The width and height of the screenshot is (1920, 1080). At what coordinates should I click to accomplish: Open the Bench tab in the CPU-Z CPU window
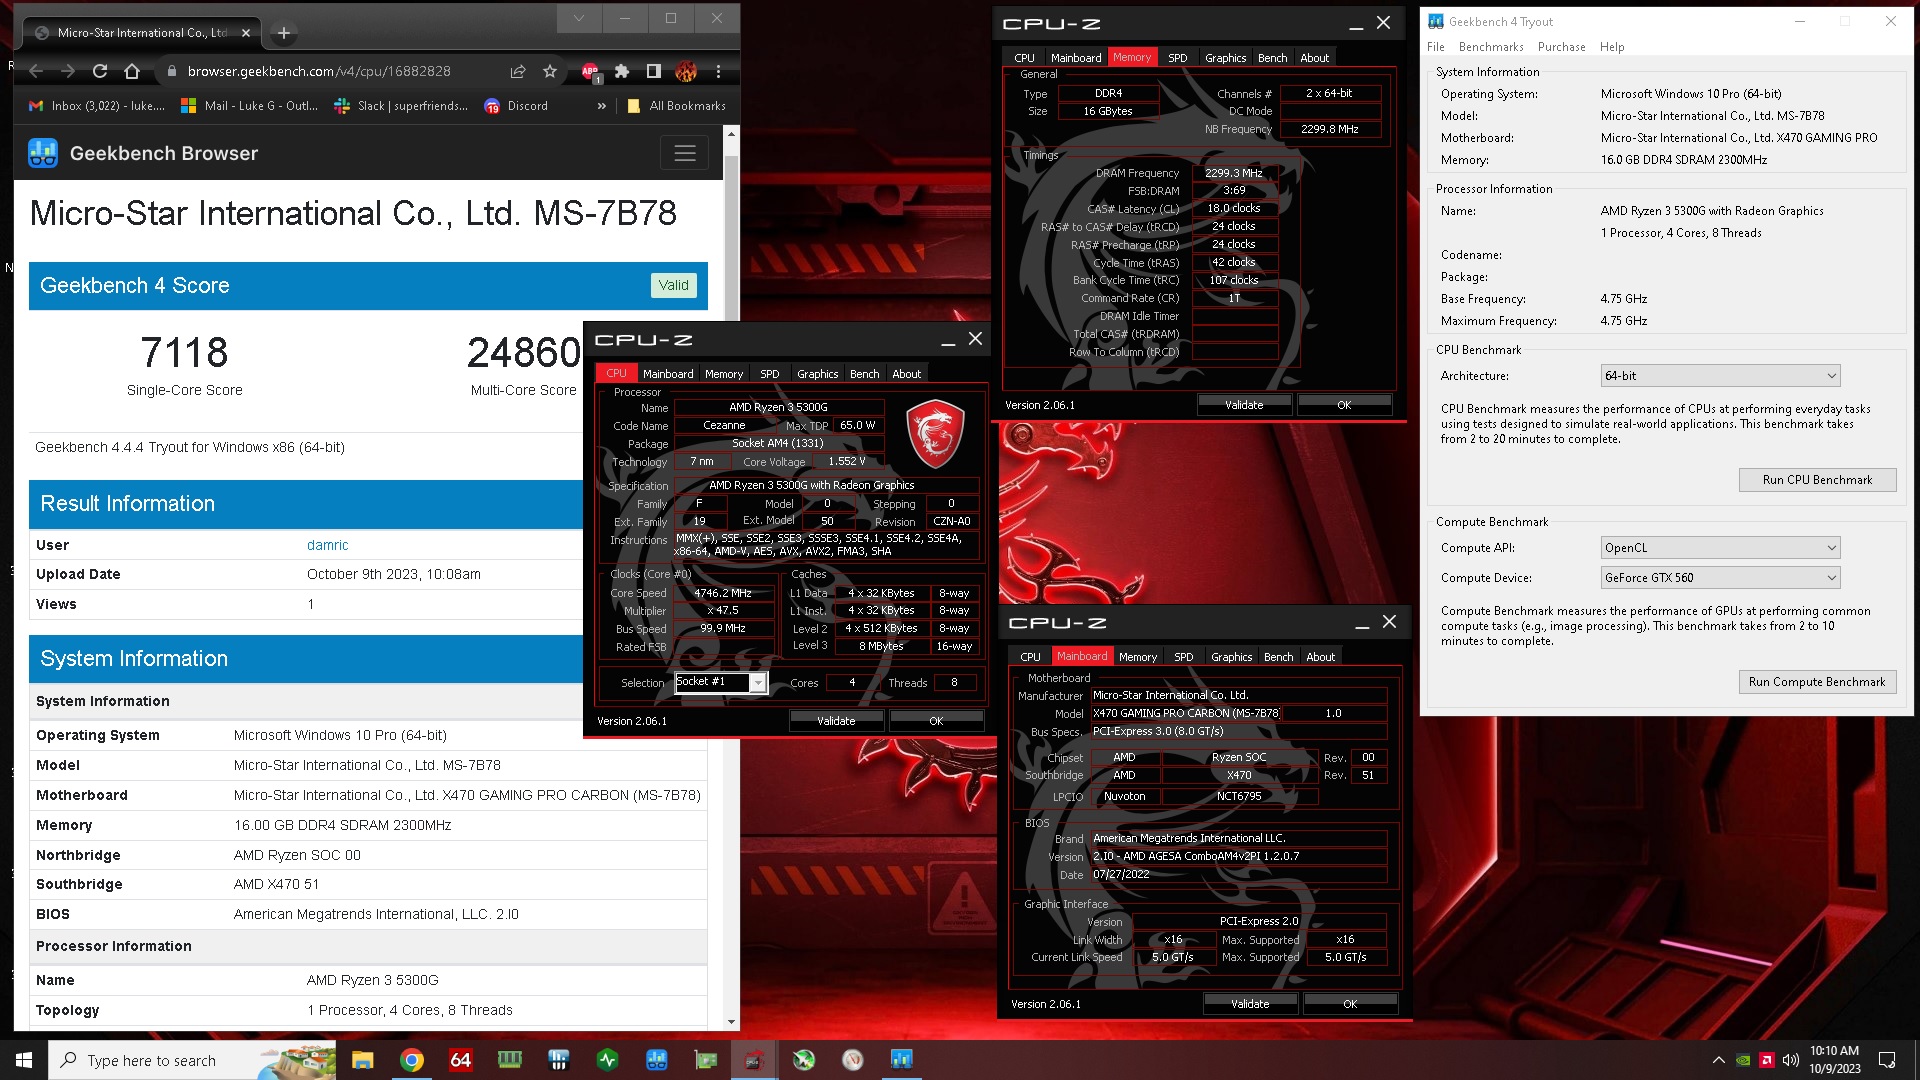[864, 374]
